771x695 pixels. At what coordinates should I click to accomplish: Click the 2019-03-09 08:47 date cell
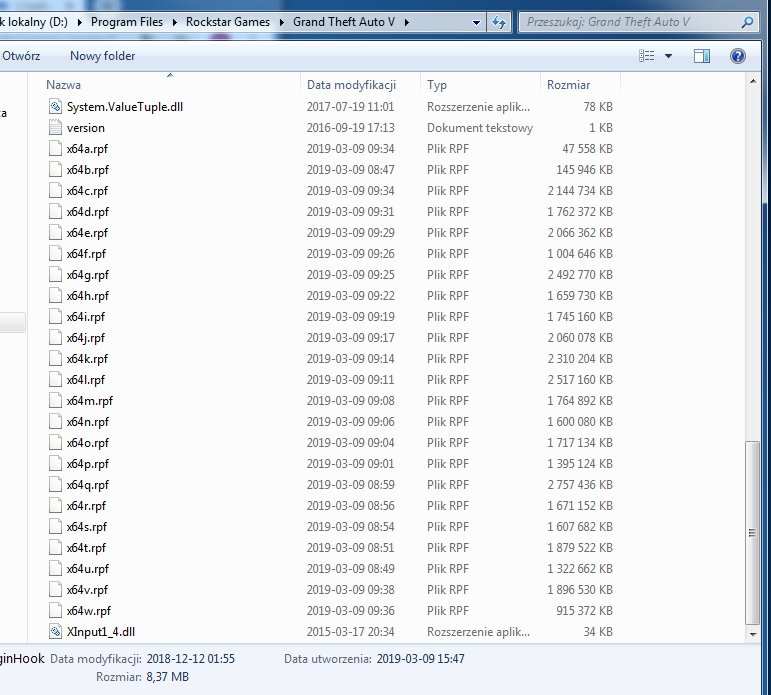coord(350,170)
